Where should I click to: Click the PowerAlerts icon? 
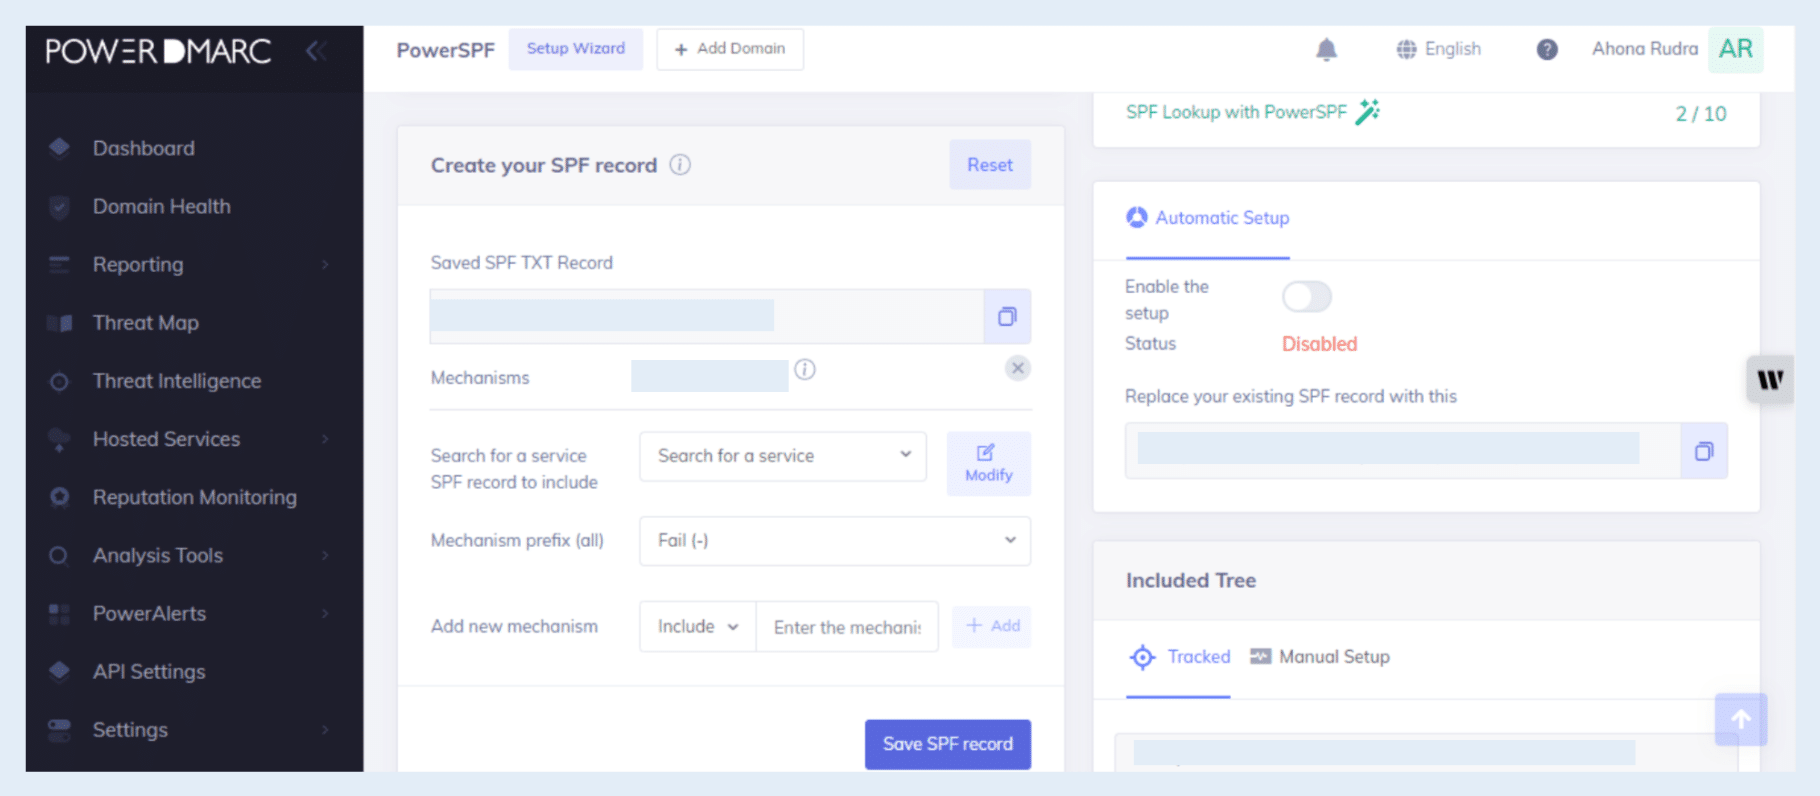[59, 614]
